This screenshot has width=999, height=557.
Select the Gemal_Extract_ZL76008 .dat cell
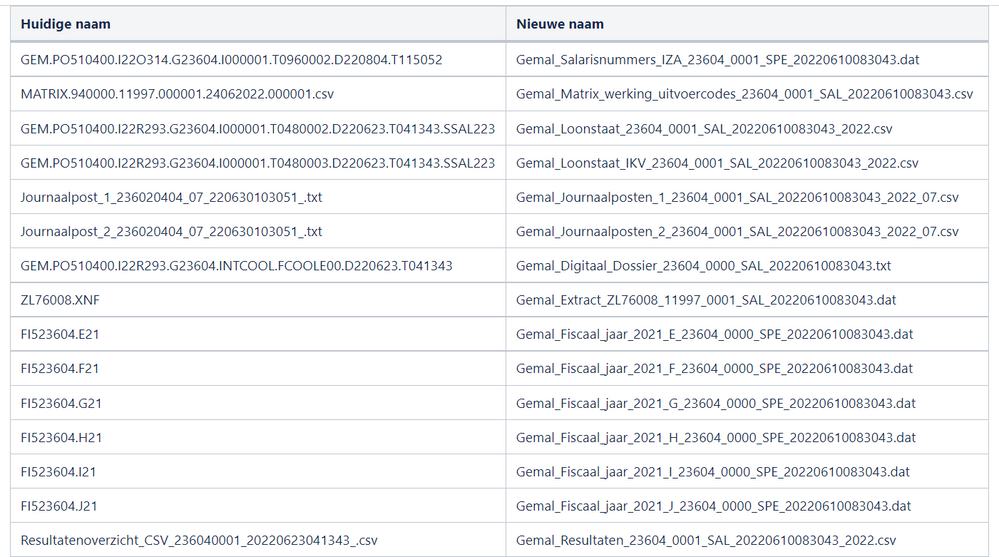tap(706, 300)
